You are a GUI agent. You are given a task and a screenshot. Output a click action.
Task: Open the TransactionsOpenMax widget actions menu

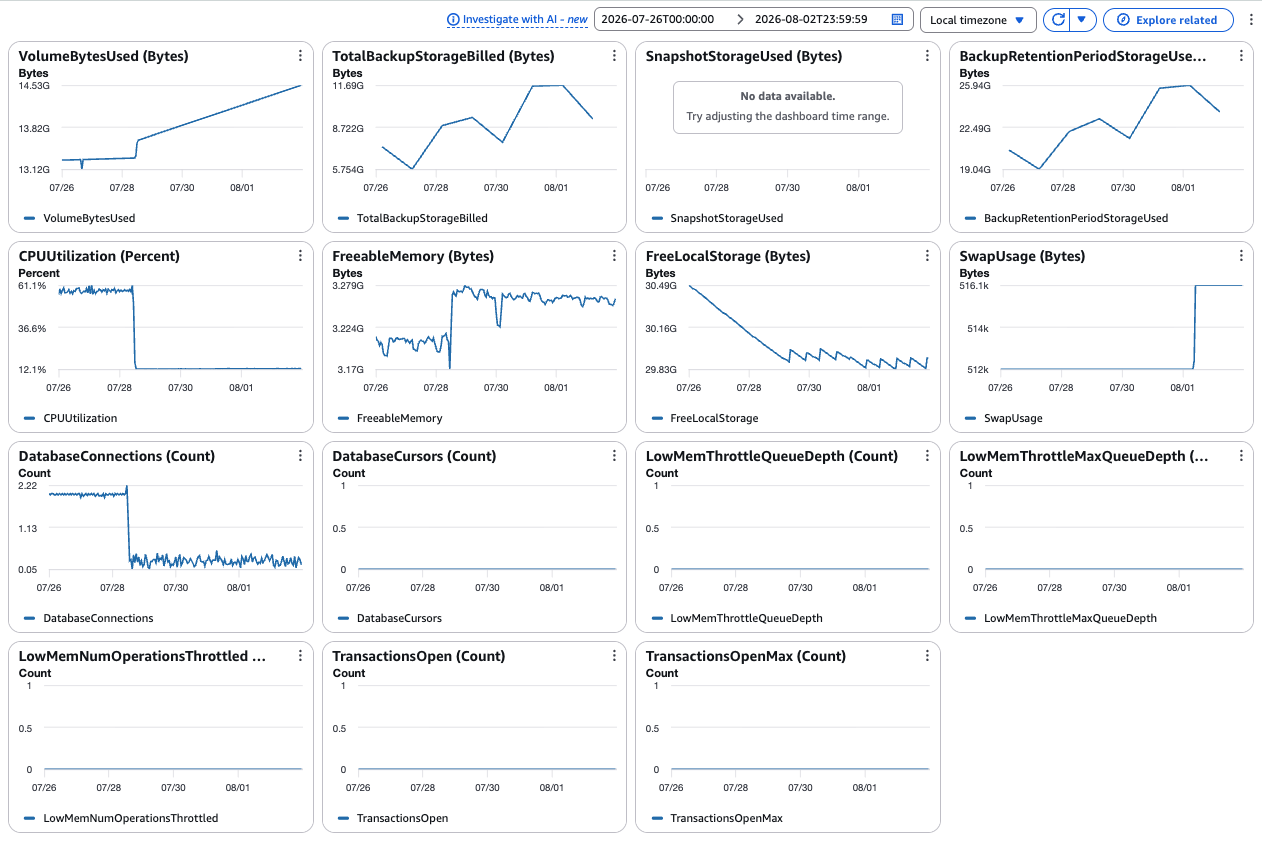pos(928,656)
